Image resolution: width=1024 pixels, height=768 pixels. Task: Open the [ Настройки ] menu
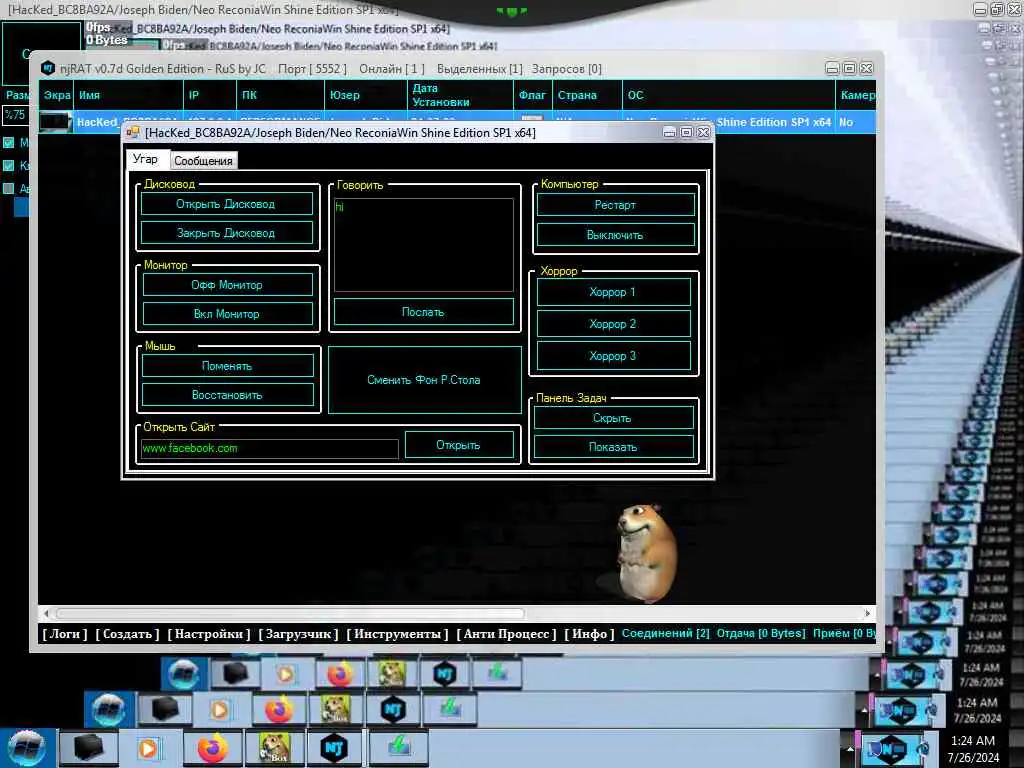[x=209, y=633]
